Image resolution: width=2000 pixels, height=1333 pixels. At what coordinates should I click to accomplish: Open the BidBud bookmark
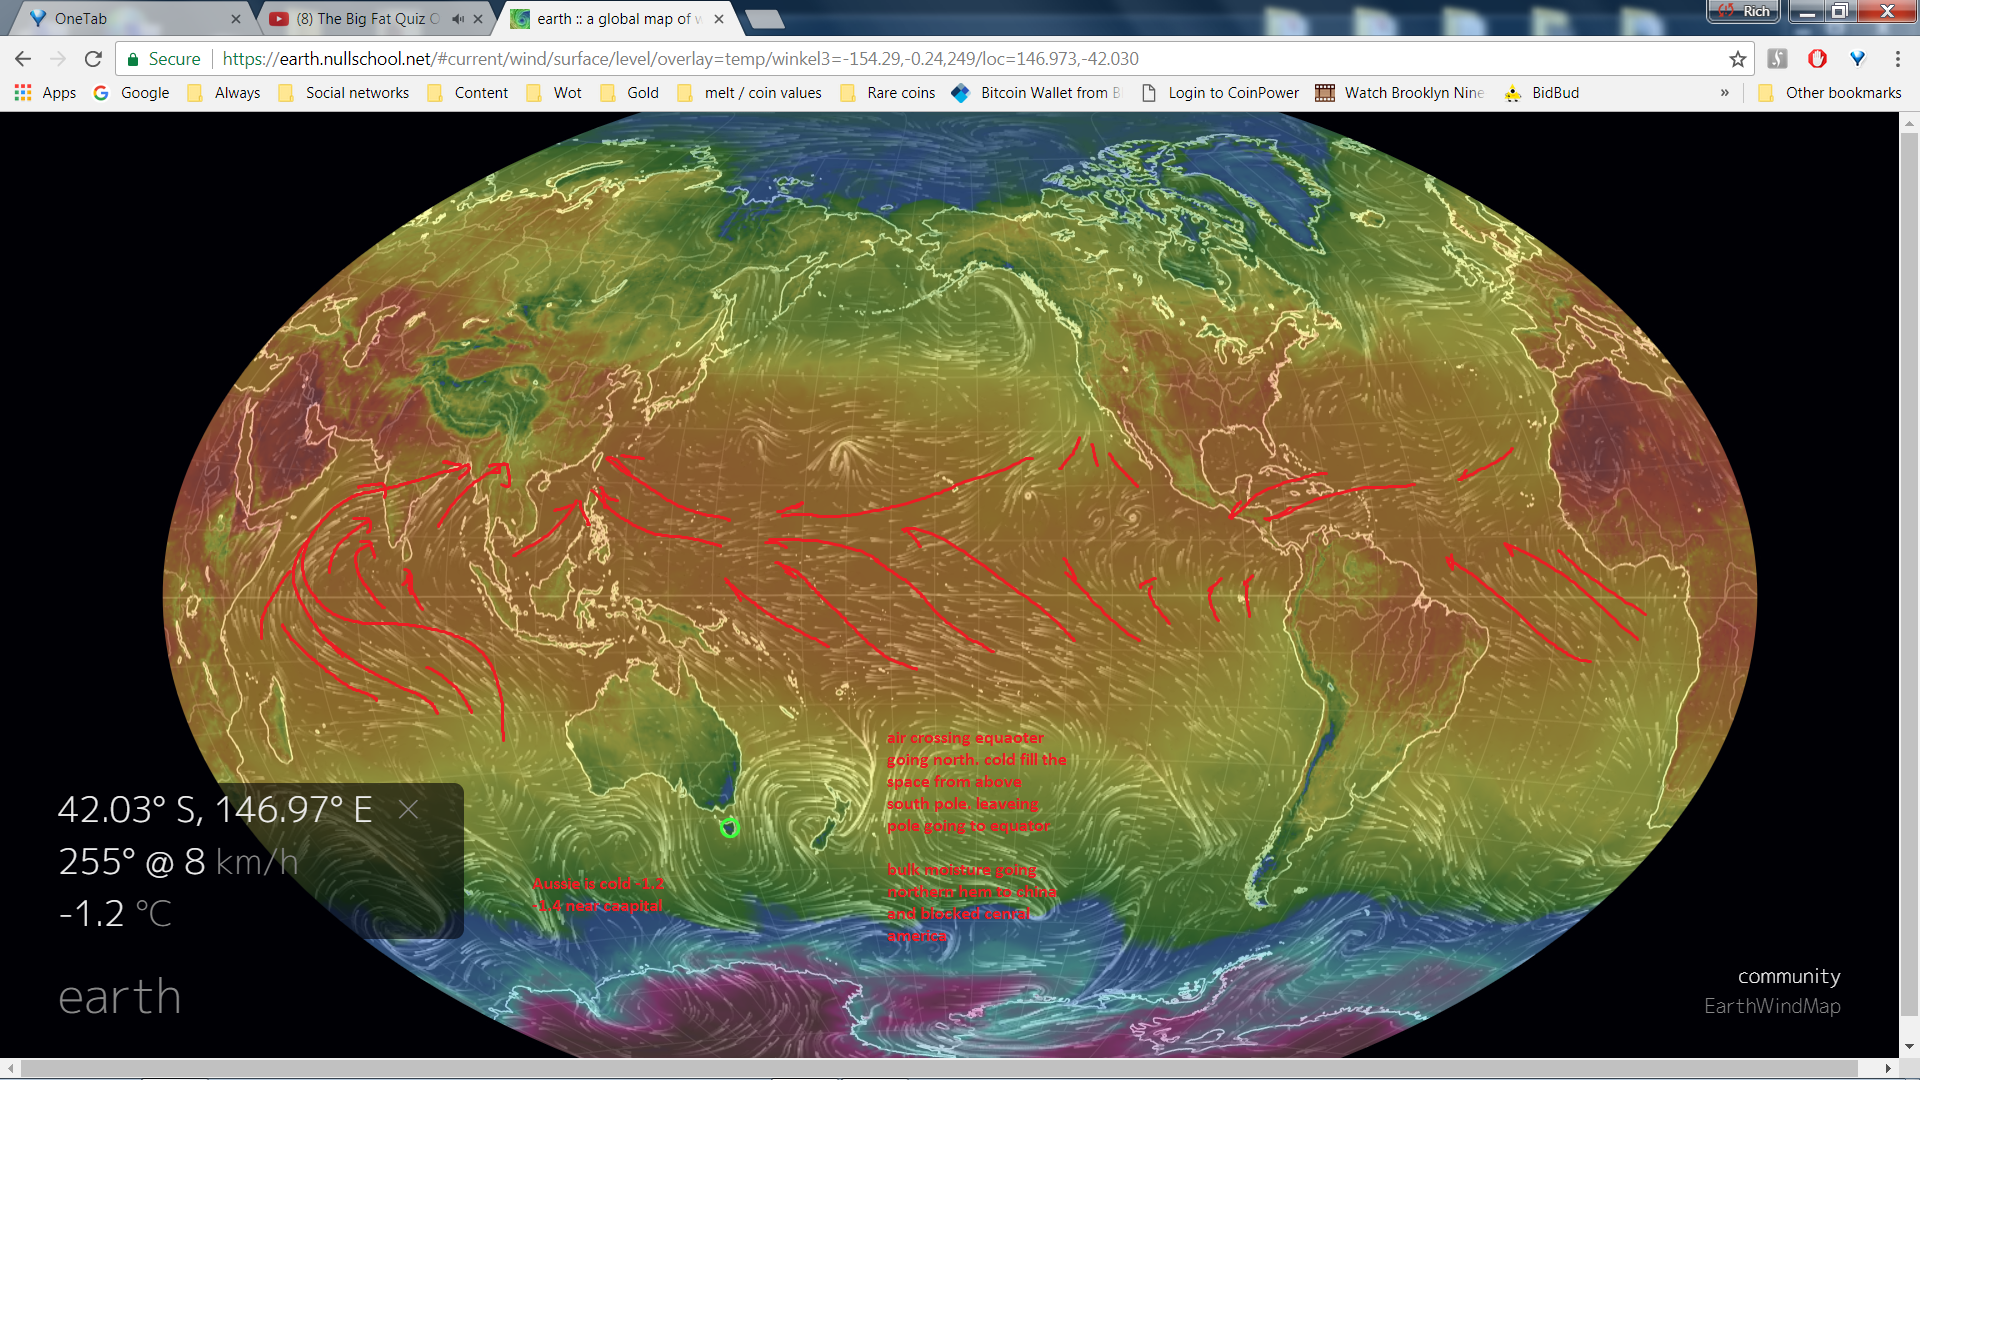[x=1542, y=93]
